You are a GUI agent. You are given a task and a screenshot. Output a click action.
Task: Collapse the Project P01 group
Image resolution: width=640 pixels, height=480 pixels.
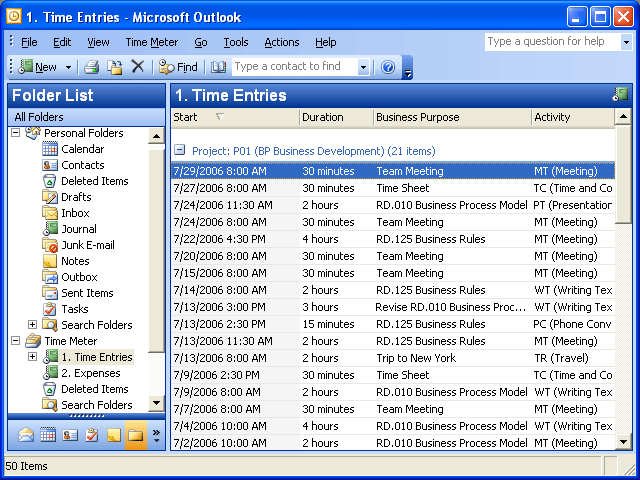click(x=179, y=150)
